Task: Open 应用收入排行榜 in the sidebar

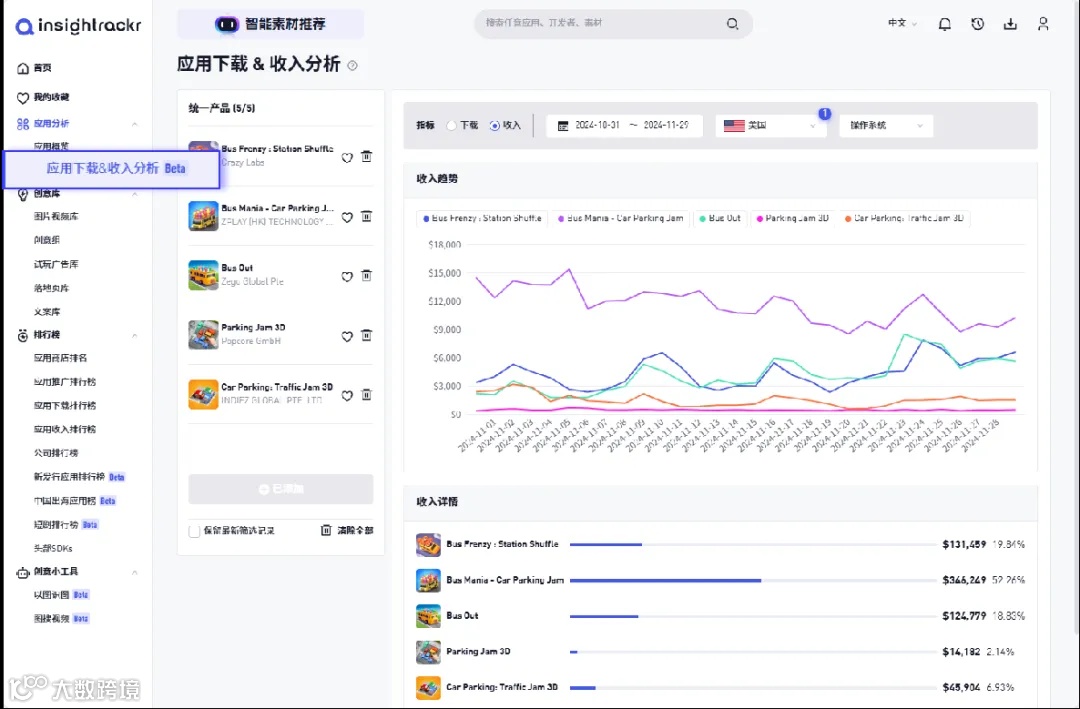Action: tap(65, 429)
